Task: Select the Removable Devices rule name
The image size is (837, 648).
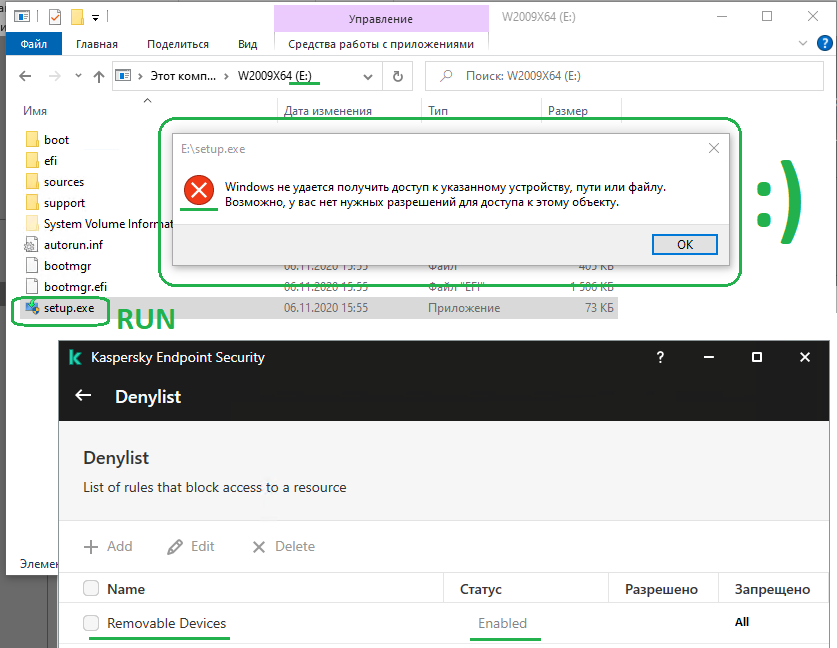Action: tap(167, 623)
